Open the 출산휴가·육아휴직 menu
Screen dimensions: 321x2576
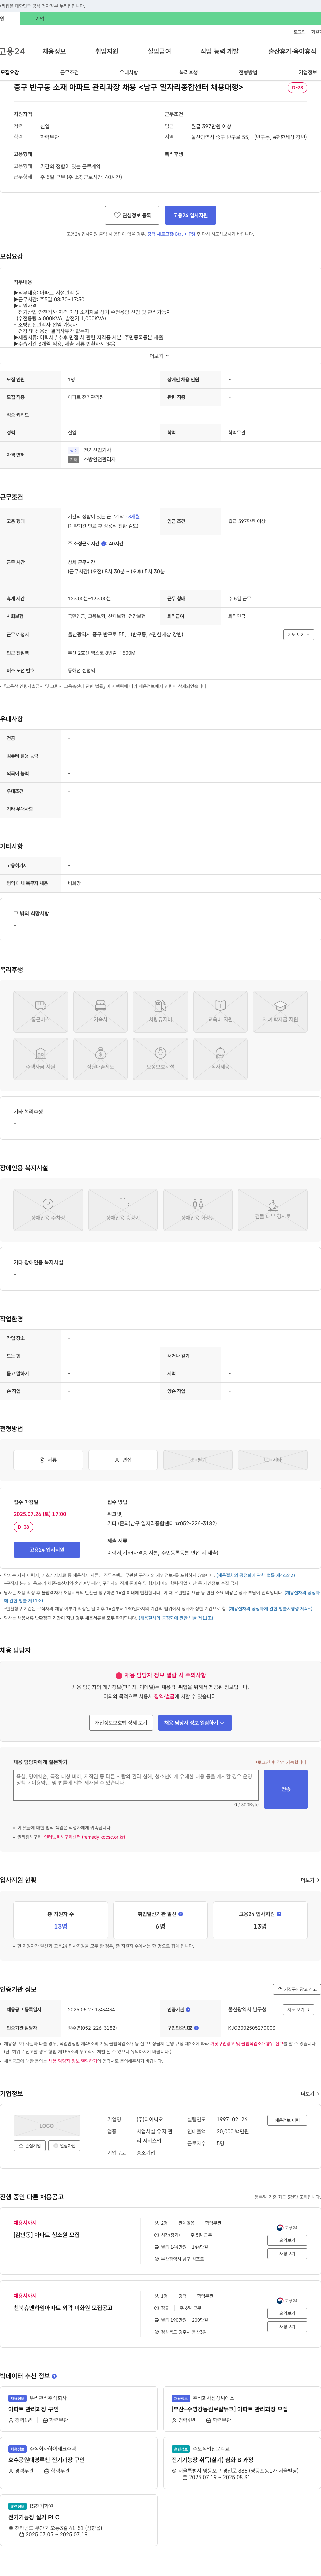(x=292, y=51)
